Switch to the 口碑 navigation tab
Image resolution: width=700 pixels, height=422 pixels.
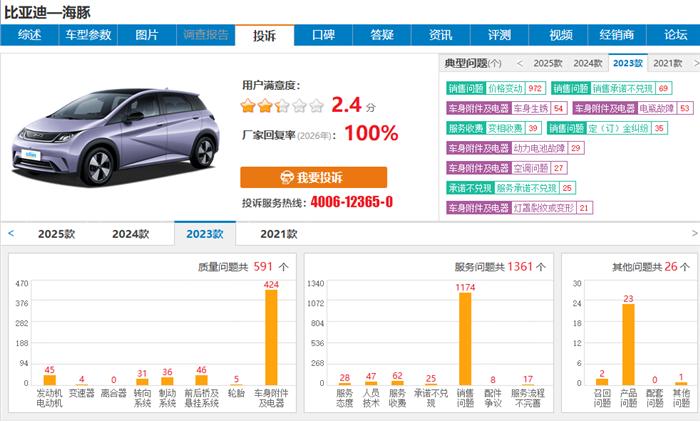322,35
